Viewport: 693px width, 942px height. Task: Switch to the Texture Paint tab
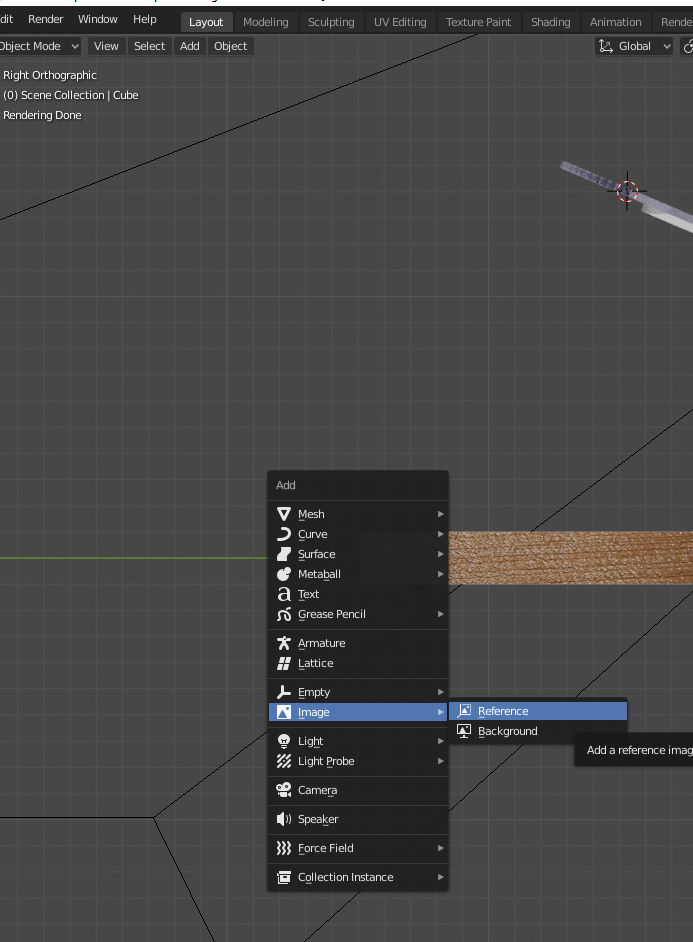point(478,22)
